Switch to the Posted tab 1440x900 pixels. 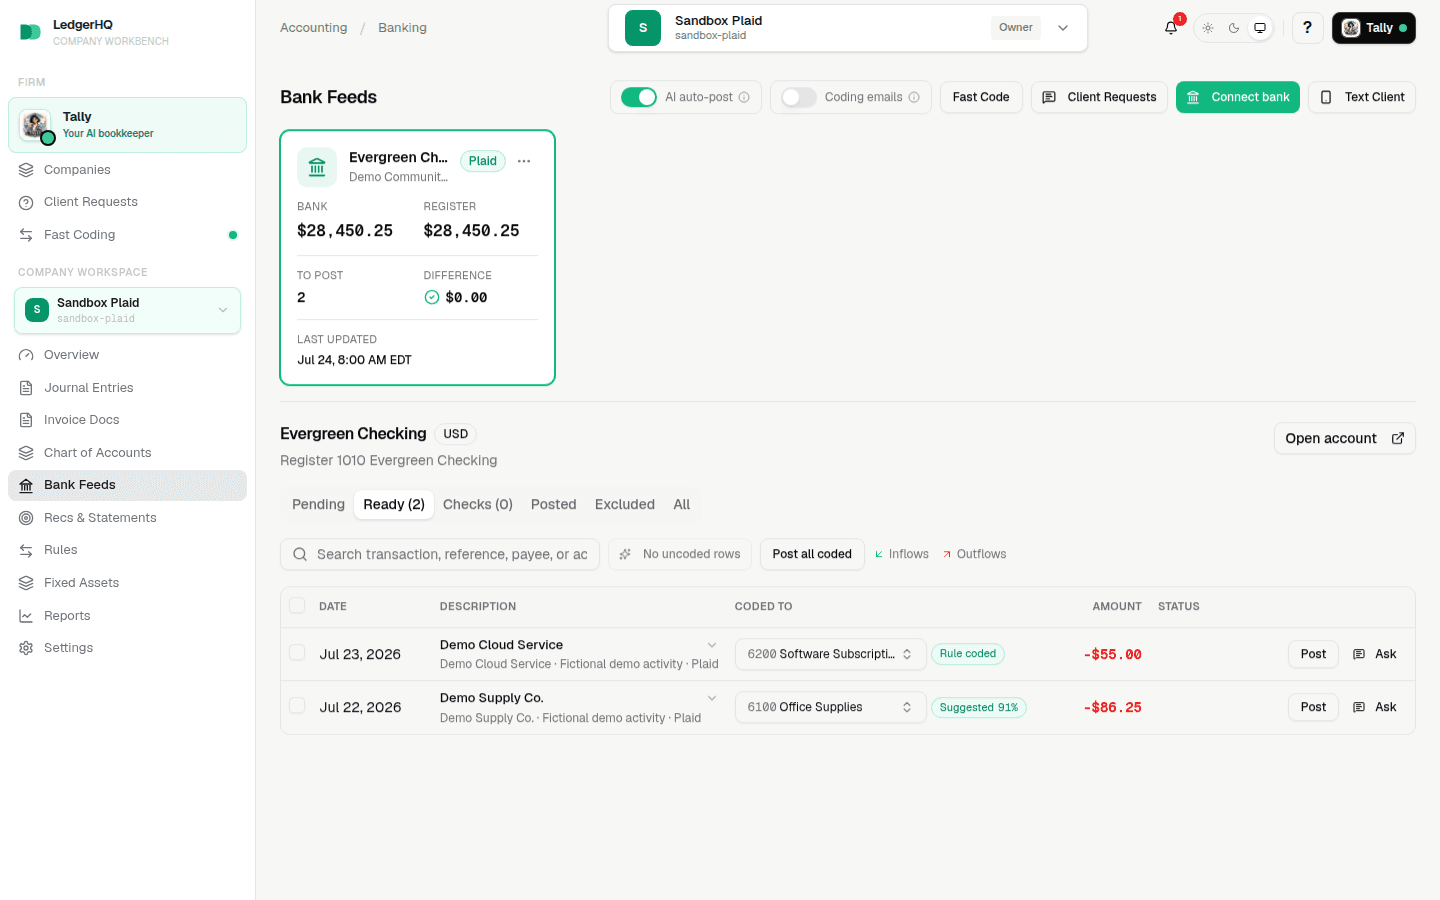553,505
